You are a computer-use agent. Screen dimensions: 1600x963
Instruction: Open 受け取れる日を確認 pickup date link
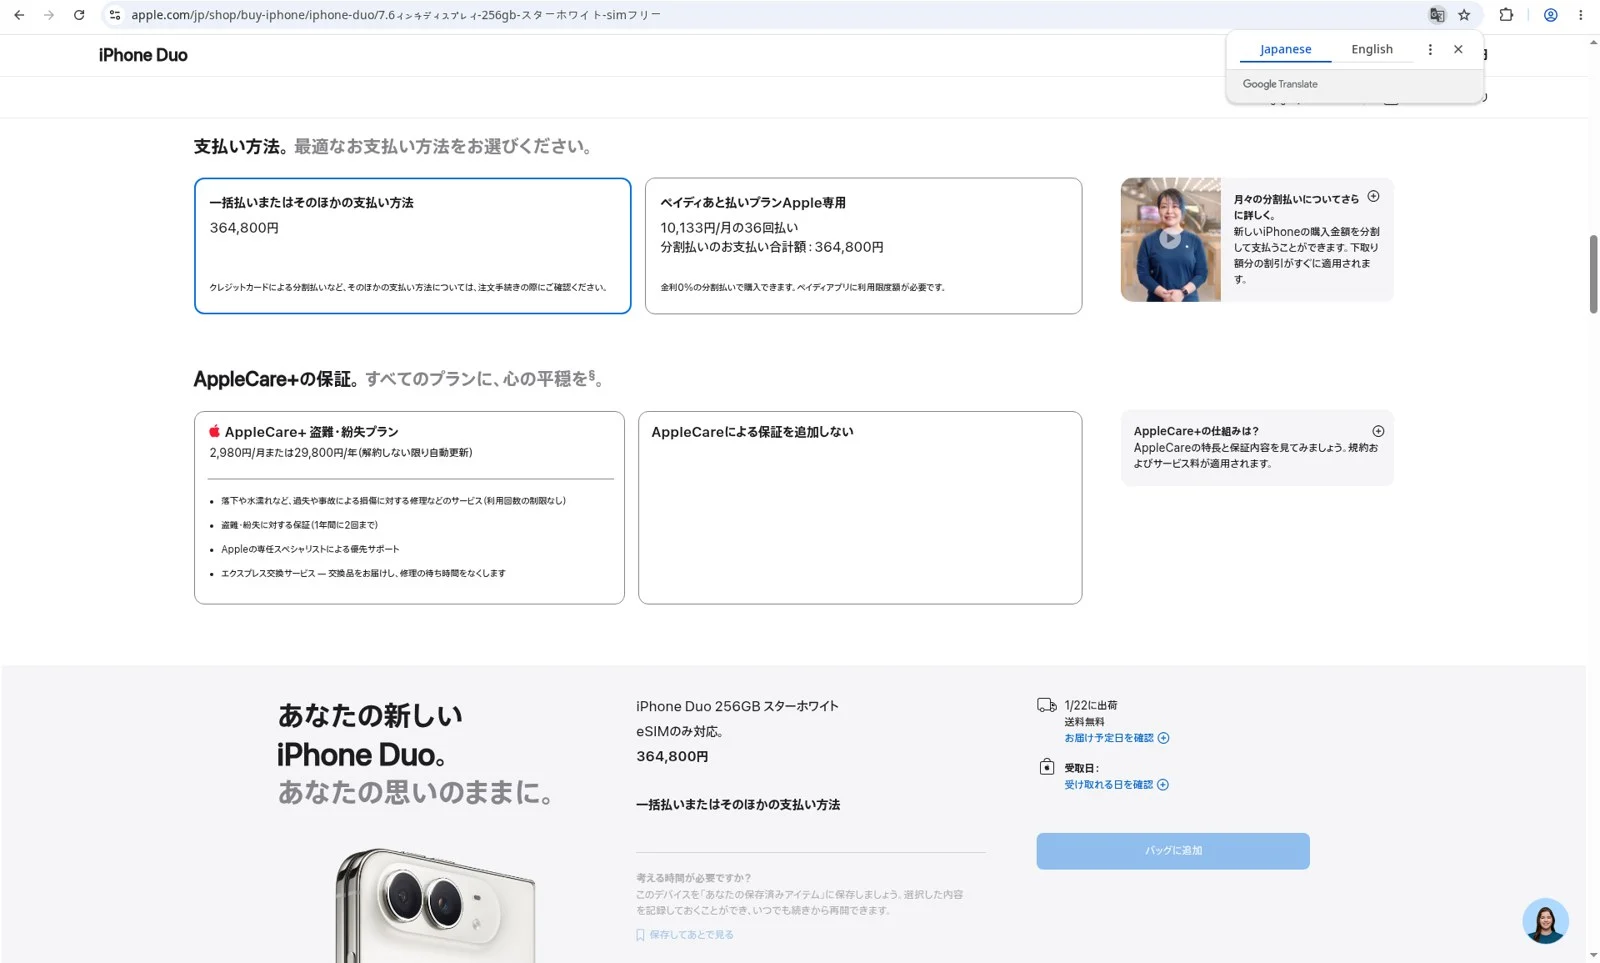(x=1116, y=785)
